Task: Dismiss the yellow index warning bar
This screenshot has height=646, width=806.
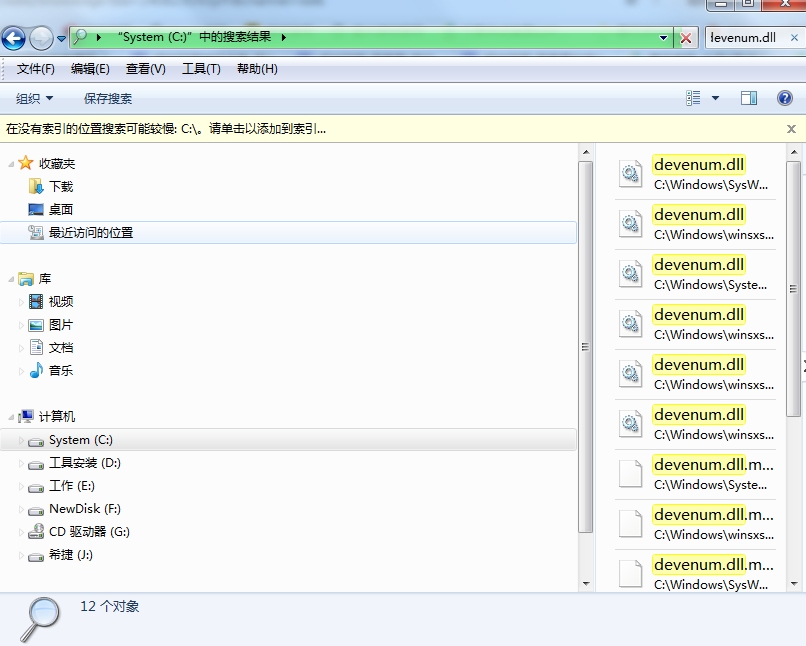Action: 791,129
